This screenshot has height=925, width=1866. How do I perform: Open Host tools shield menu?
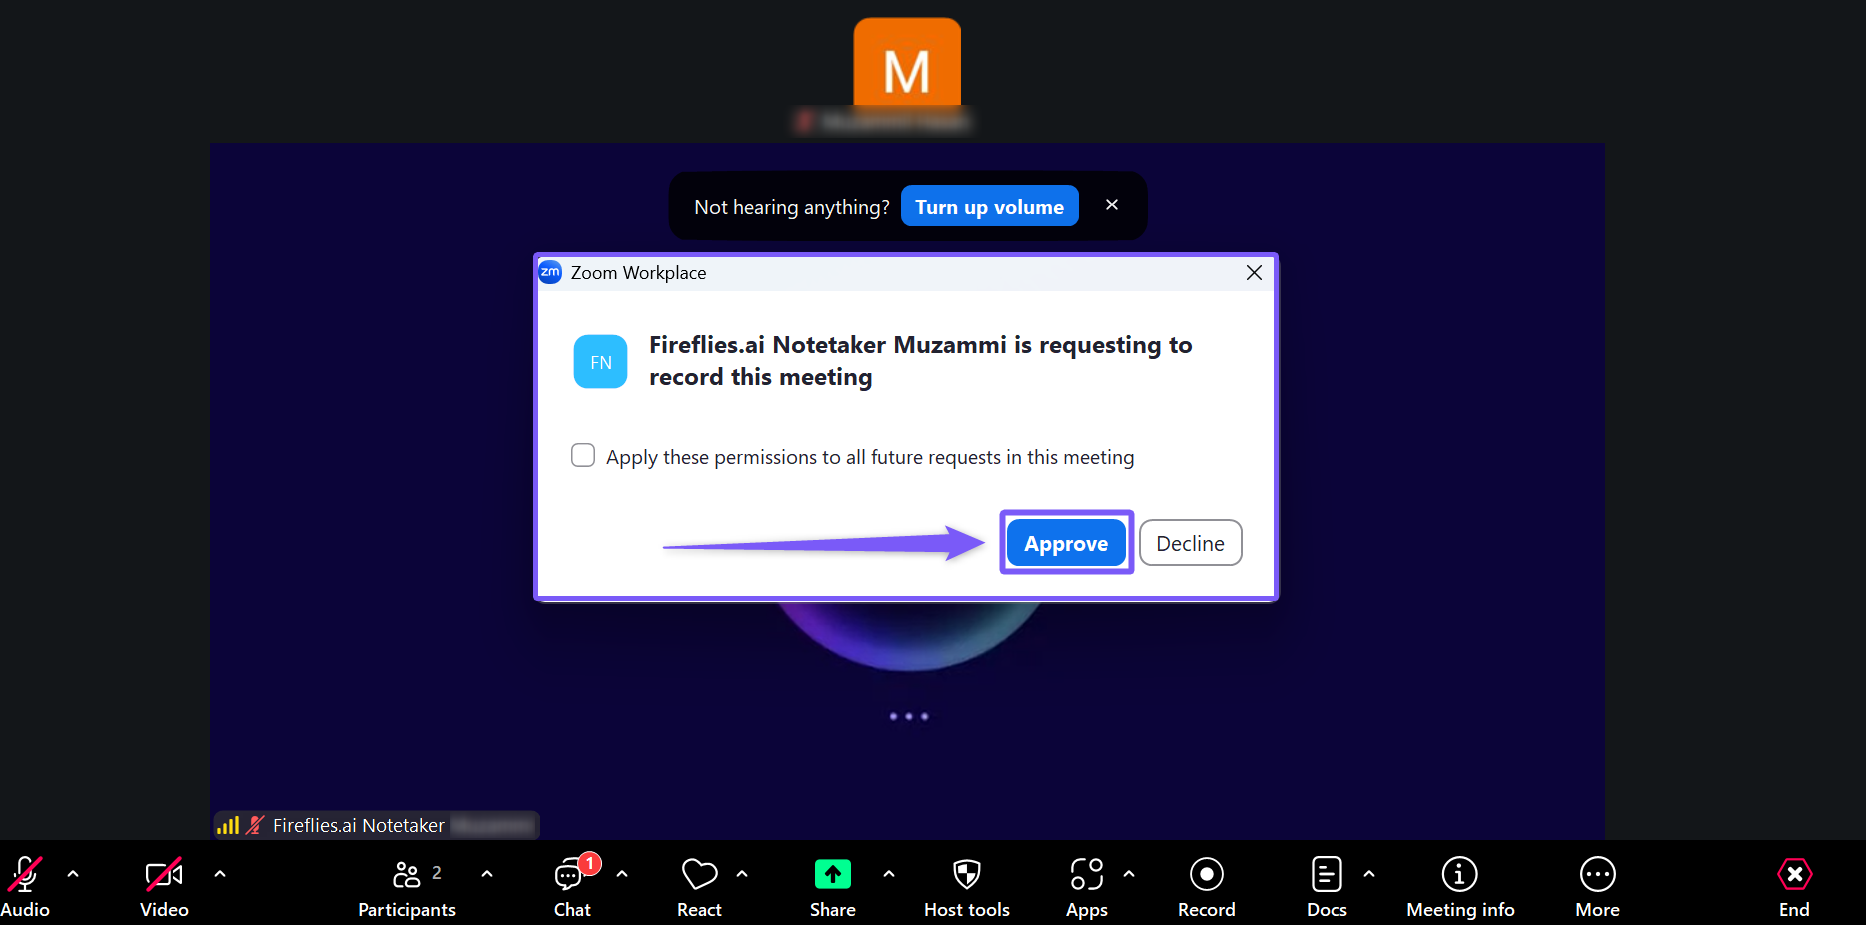pos(967,886)
